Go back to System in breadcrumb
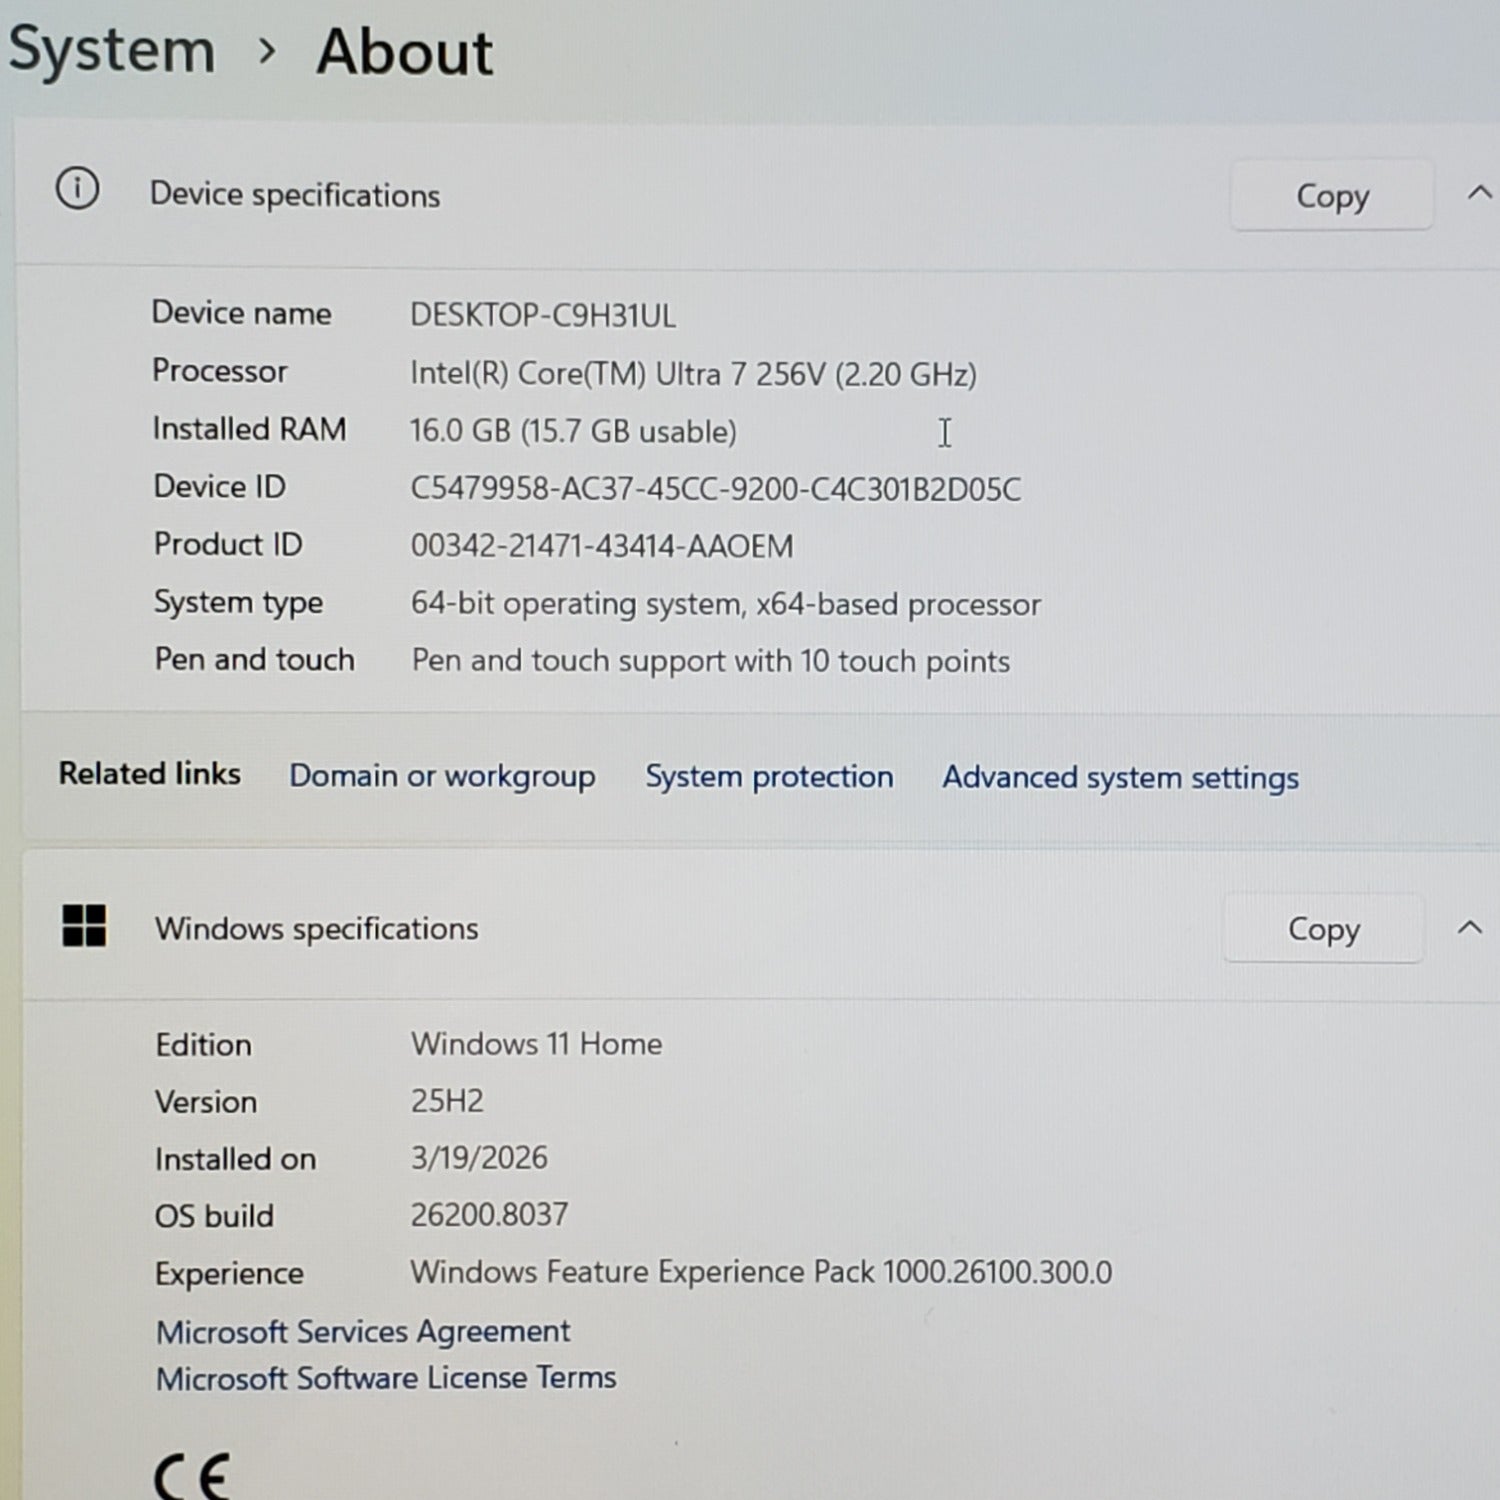 coord(111,50)
